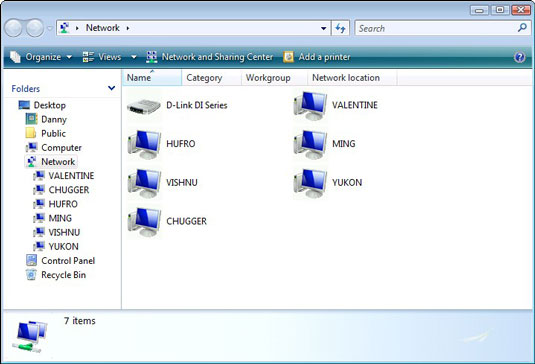535x364 pixels.
Task: Collapse the Folders pane chevron
Action: (111, 88)
